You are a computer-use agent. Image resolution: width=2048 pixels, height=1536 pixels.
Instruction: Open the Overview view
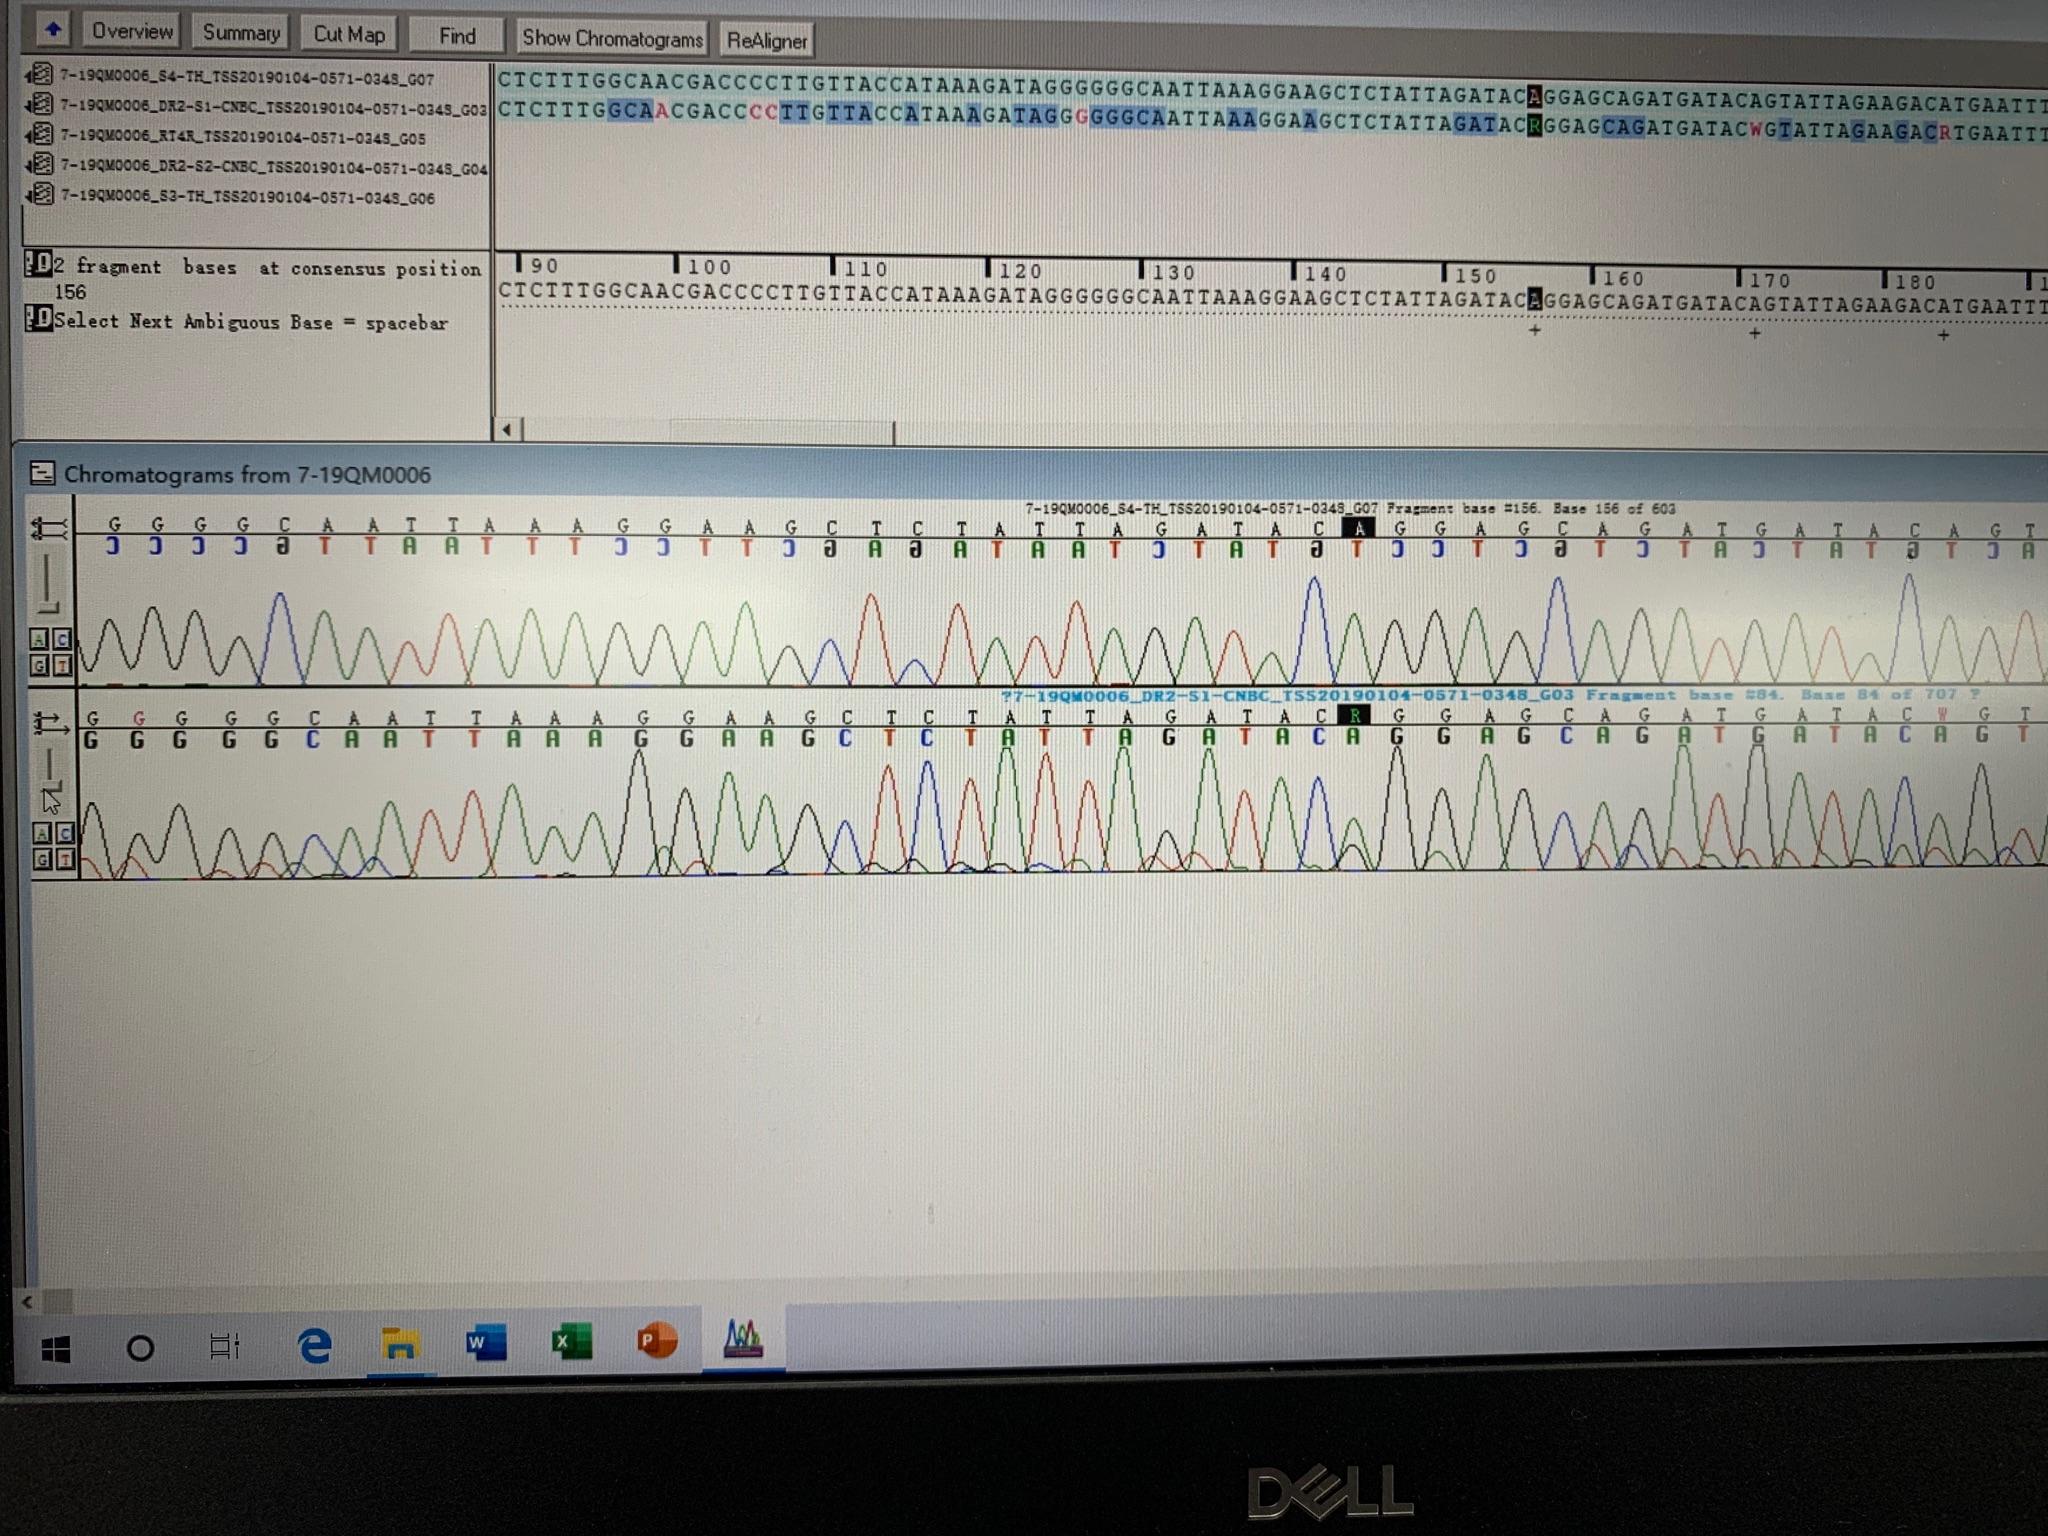132,32
